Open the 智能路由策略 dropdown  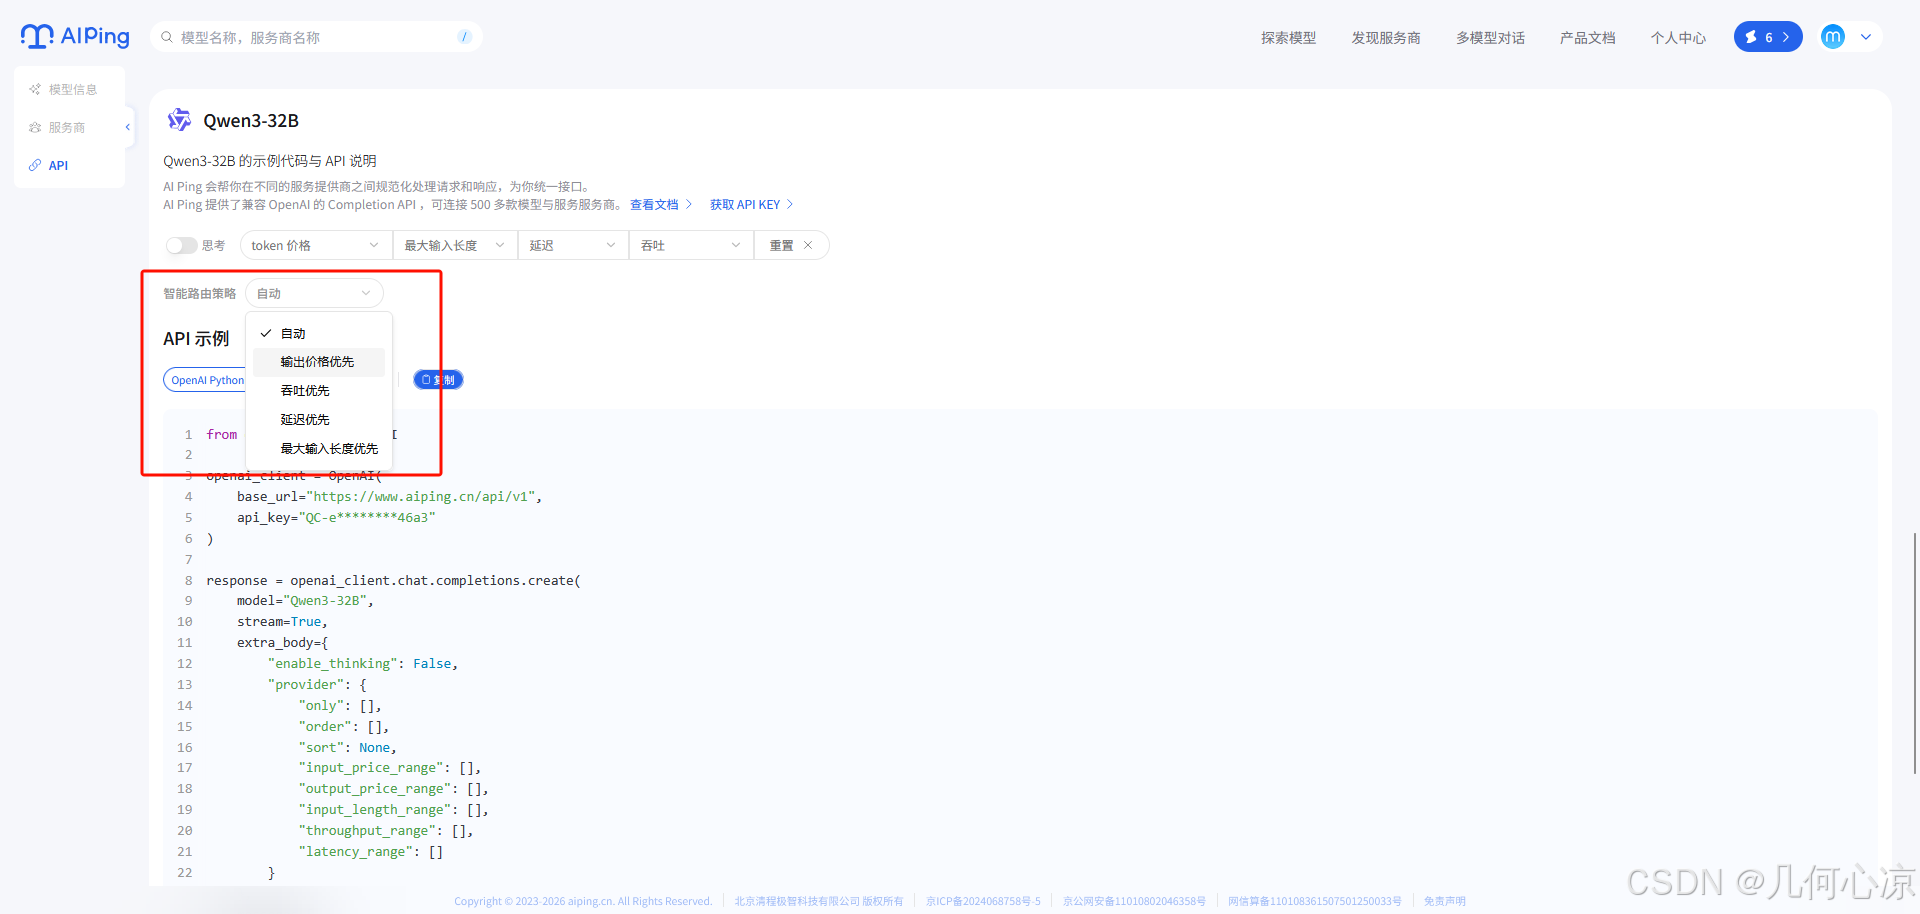314,293
